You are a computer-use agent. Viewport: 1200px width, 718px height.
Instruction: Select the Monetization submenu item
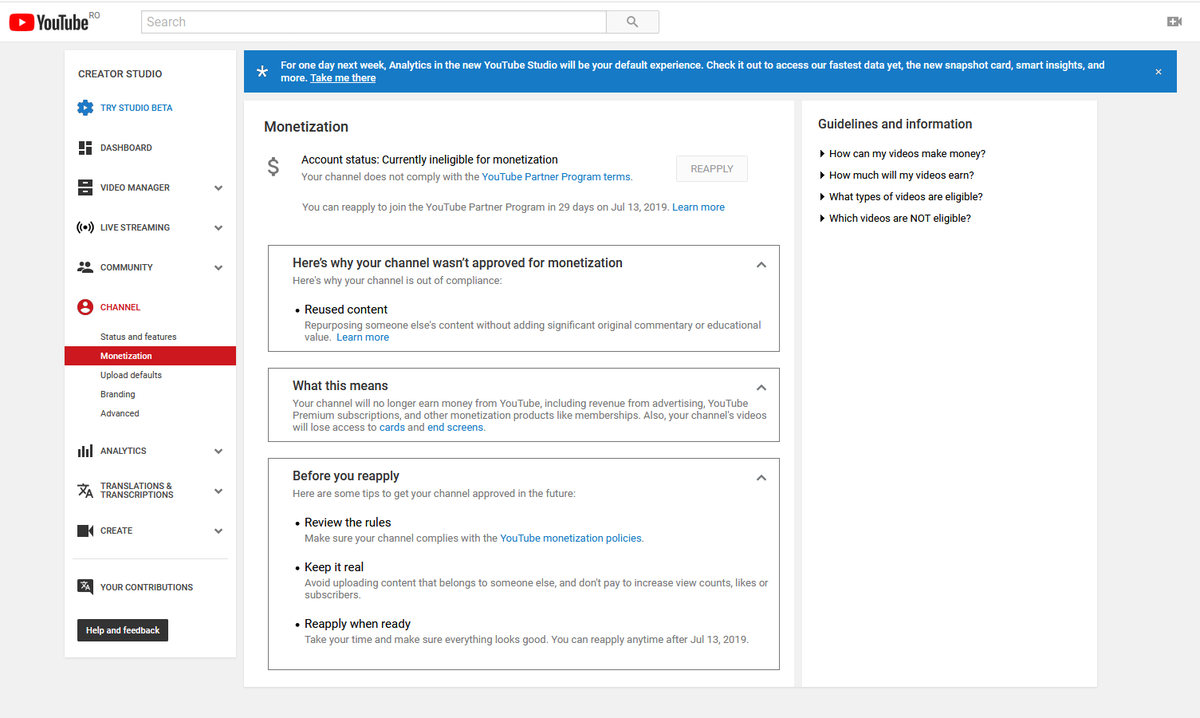150,356
